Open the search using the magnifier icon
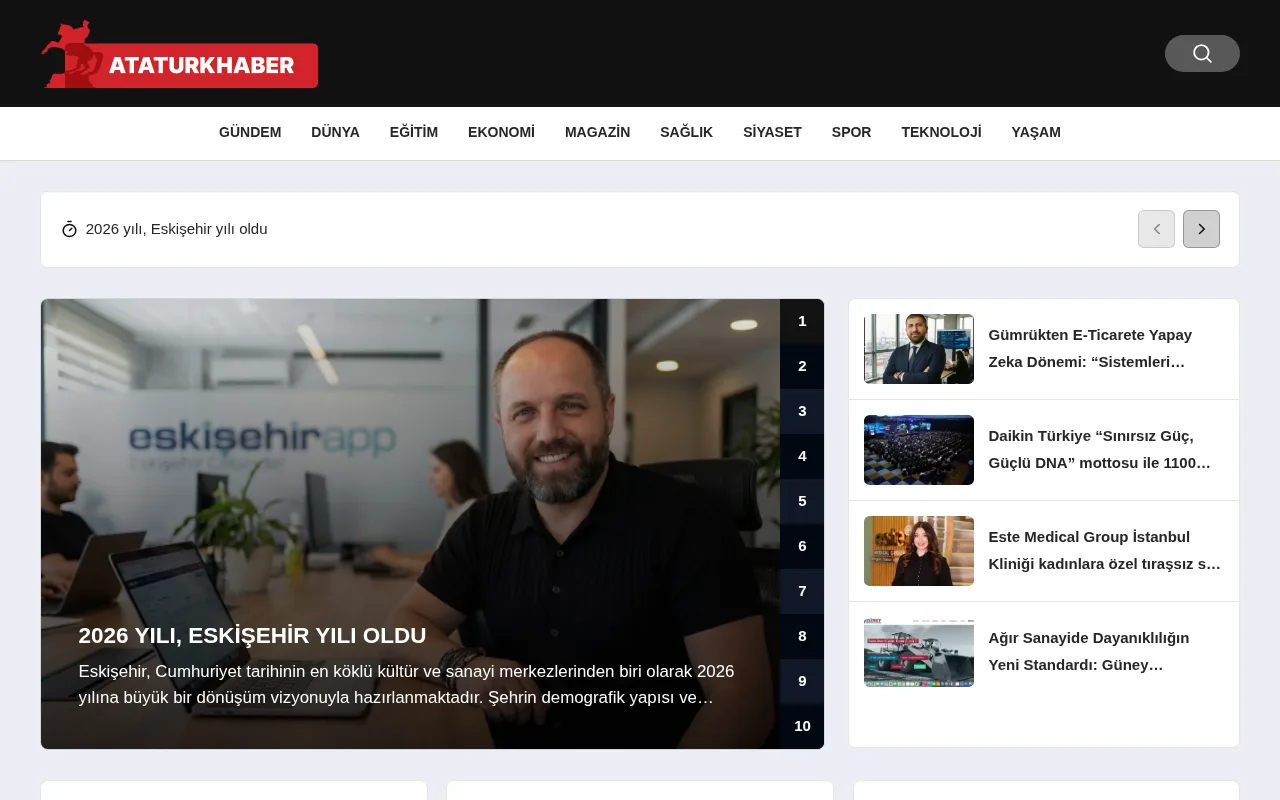Image resolution: width=1280 pixels, height=800 pixels. pos(1202,53)
